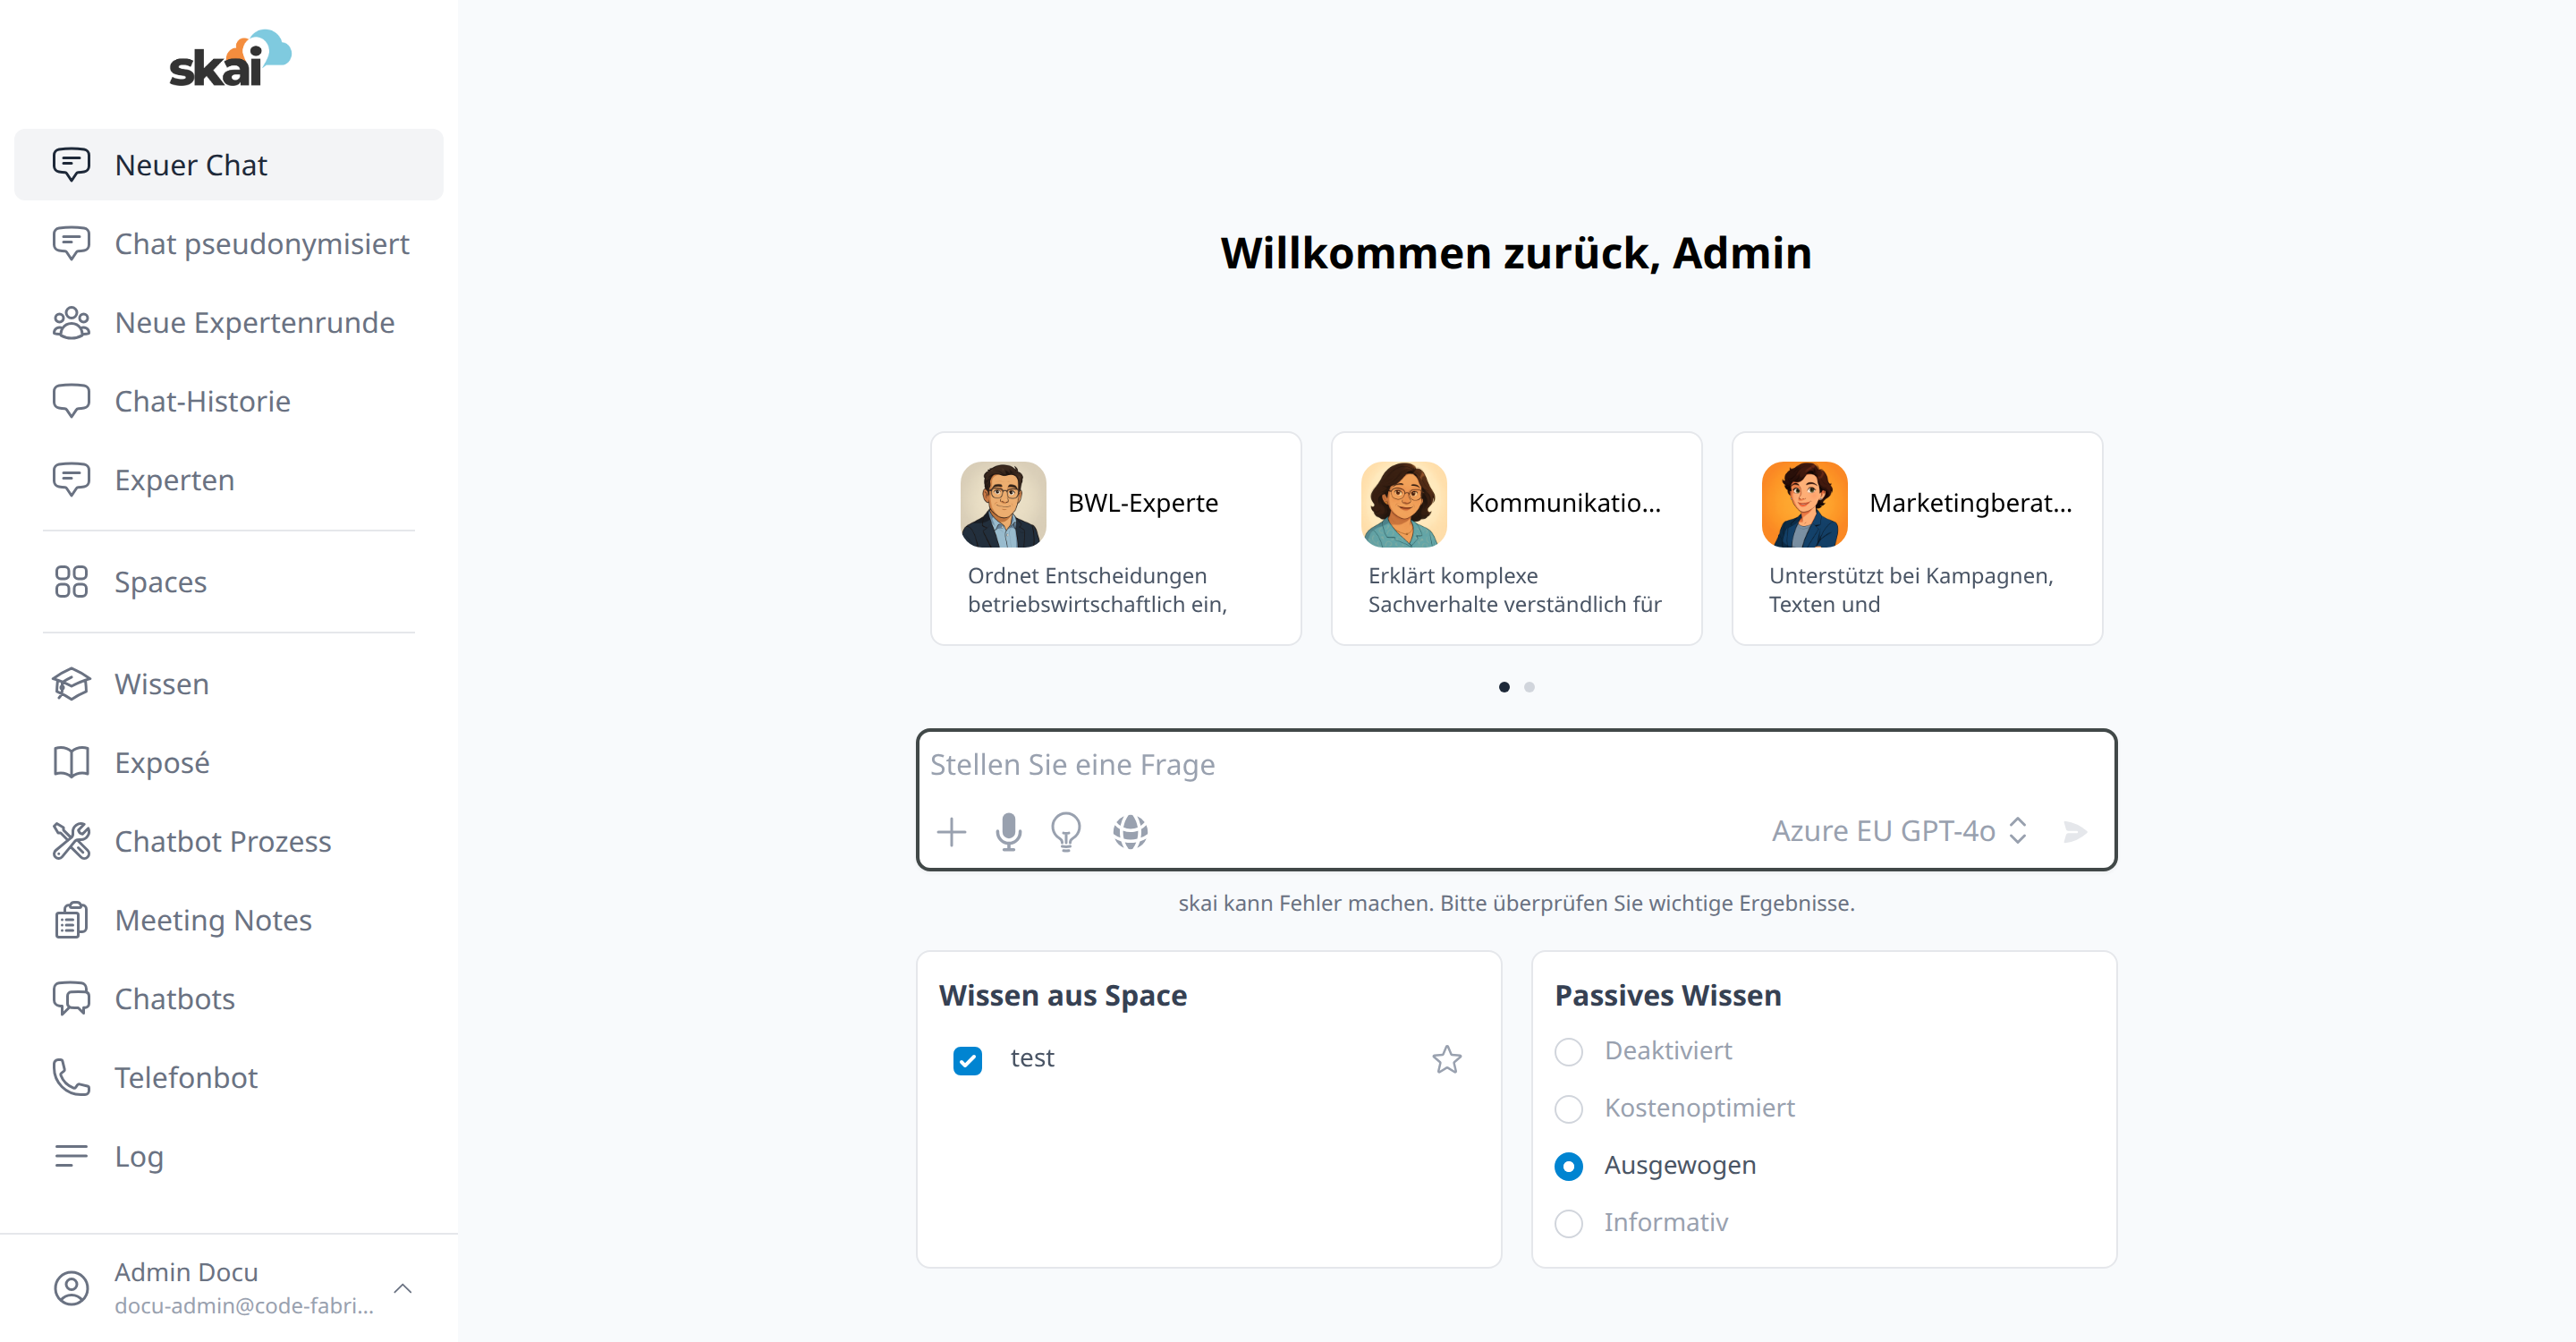Select the Ausgewogen radio option
The width and height of the screenshot is (2576, 1342).
click(1568, 1166)
